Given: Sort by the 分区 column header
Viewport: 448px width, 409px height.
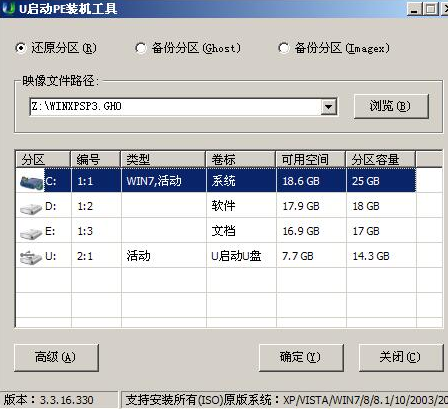Looking at the screenshot, I should [43, 160].
